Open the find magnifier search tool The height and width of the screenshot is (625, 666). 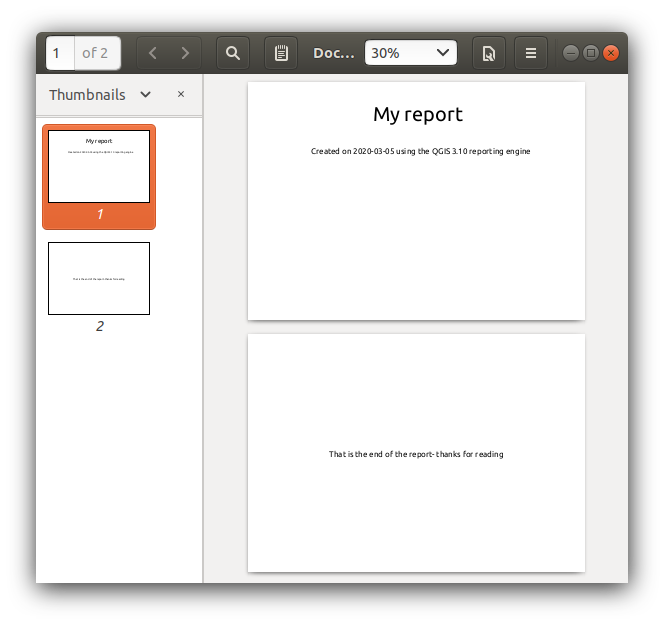[x=233, y=53]
